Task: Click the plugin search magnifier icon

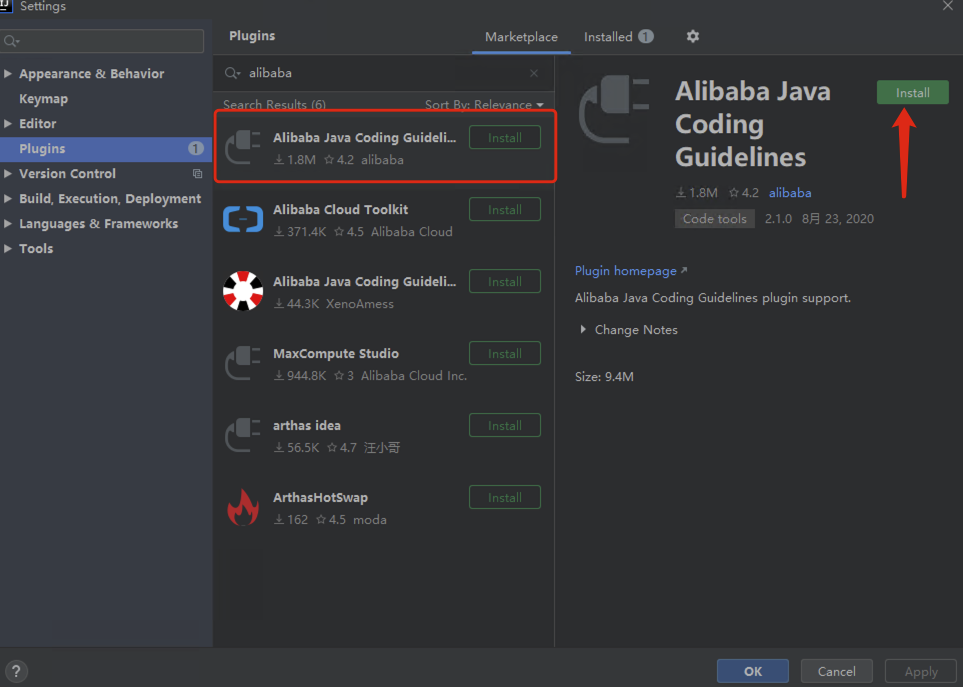Action: click(x=232, y=73)
